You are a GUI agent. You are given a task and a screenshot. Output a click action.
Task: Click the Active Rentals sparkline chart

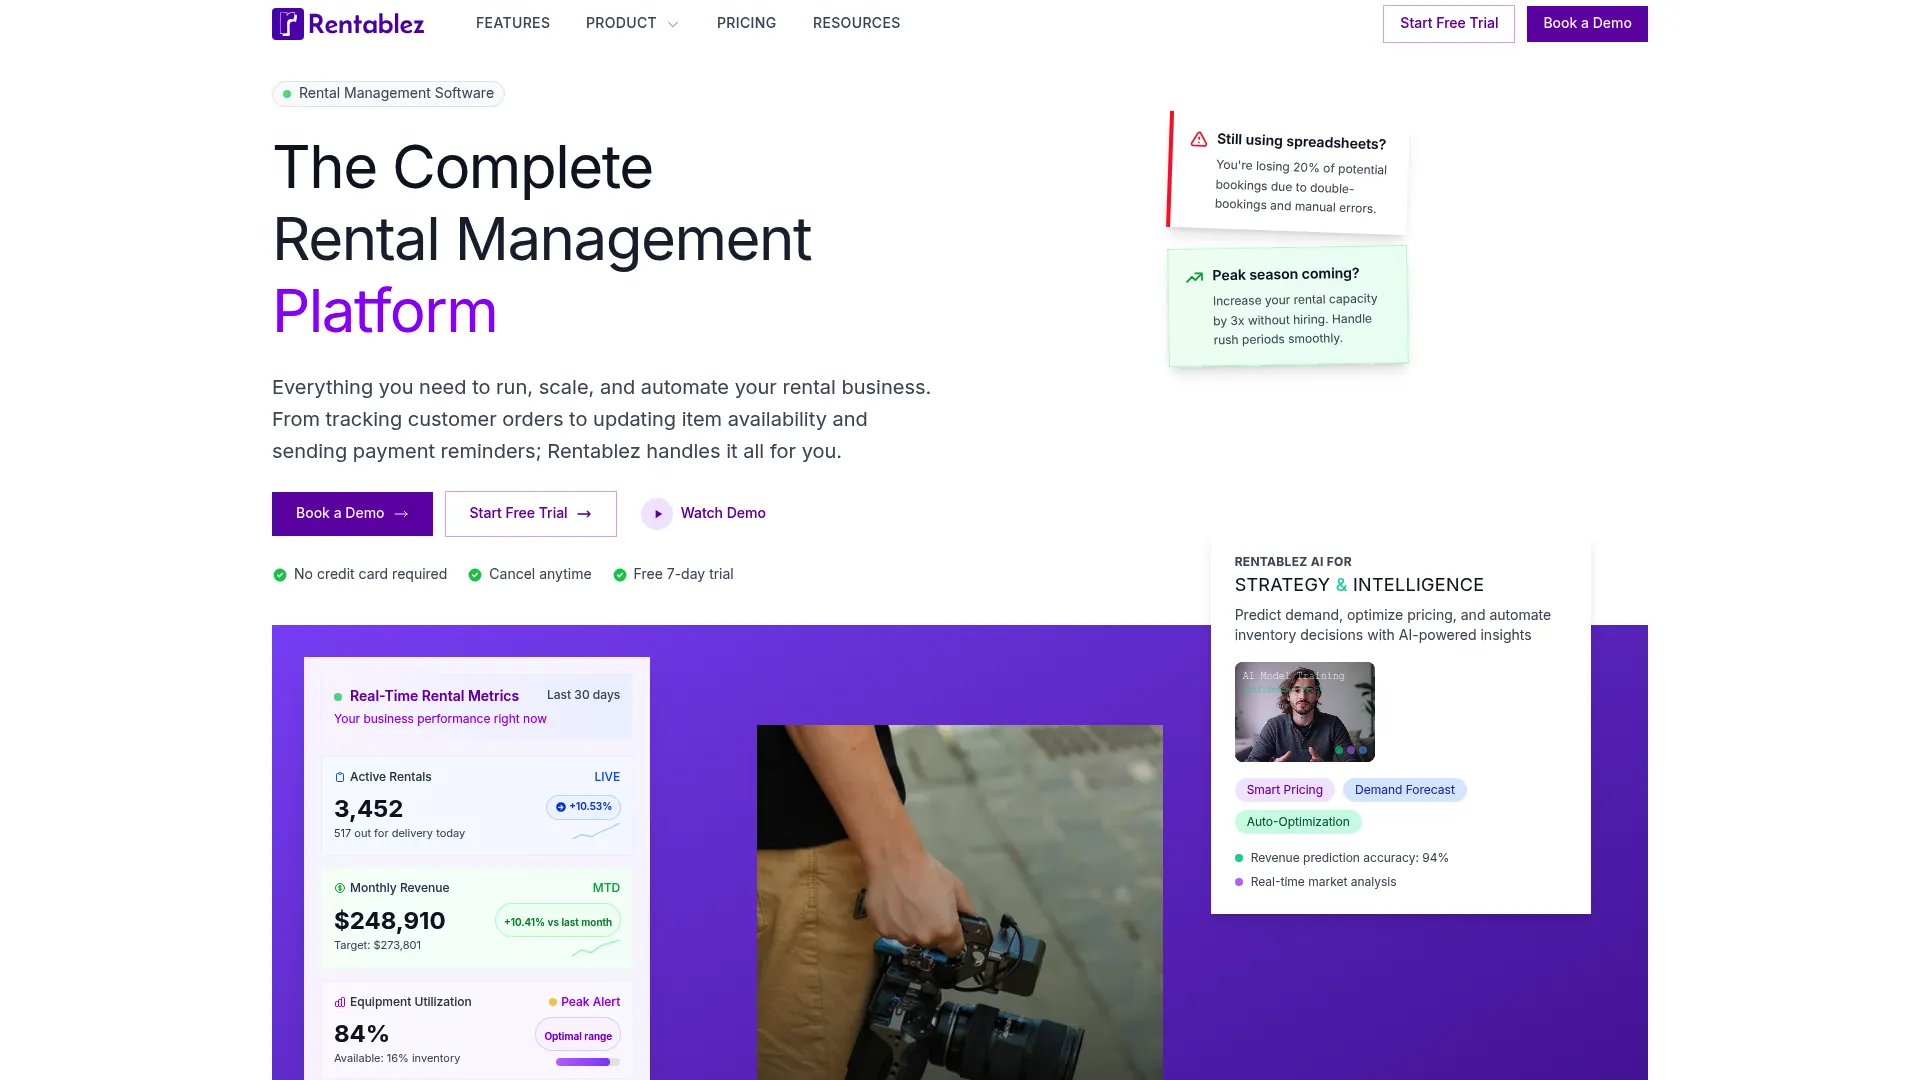click(x=596, y=831)
